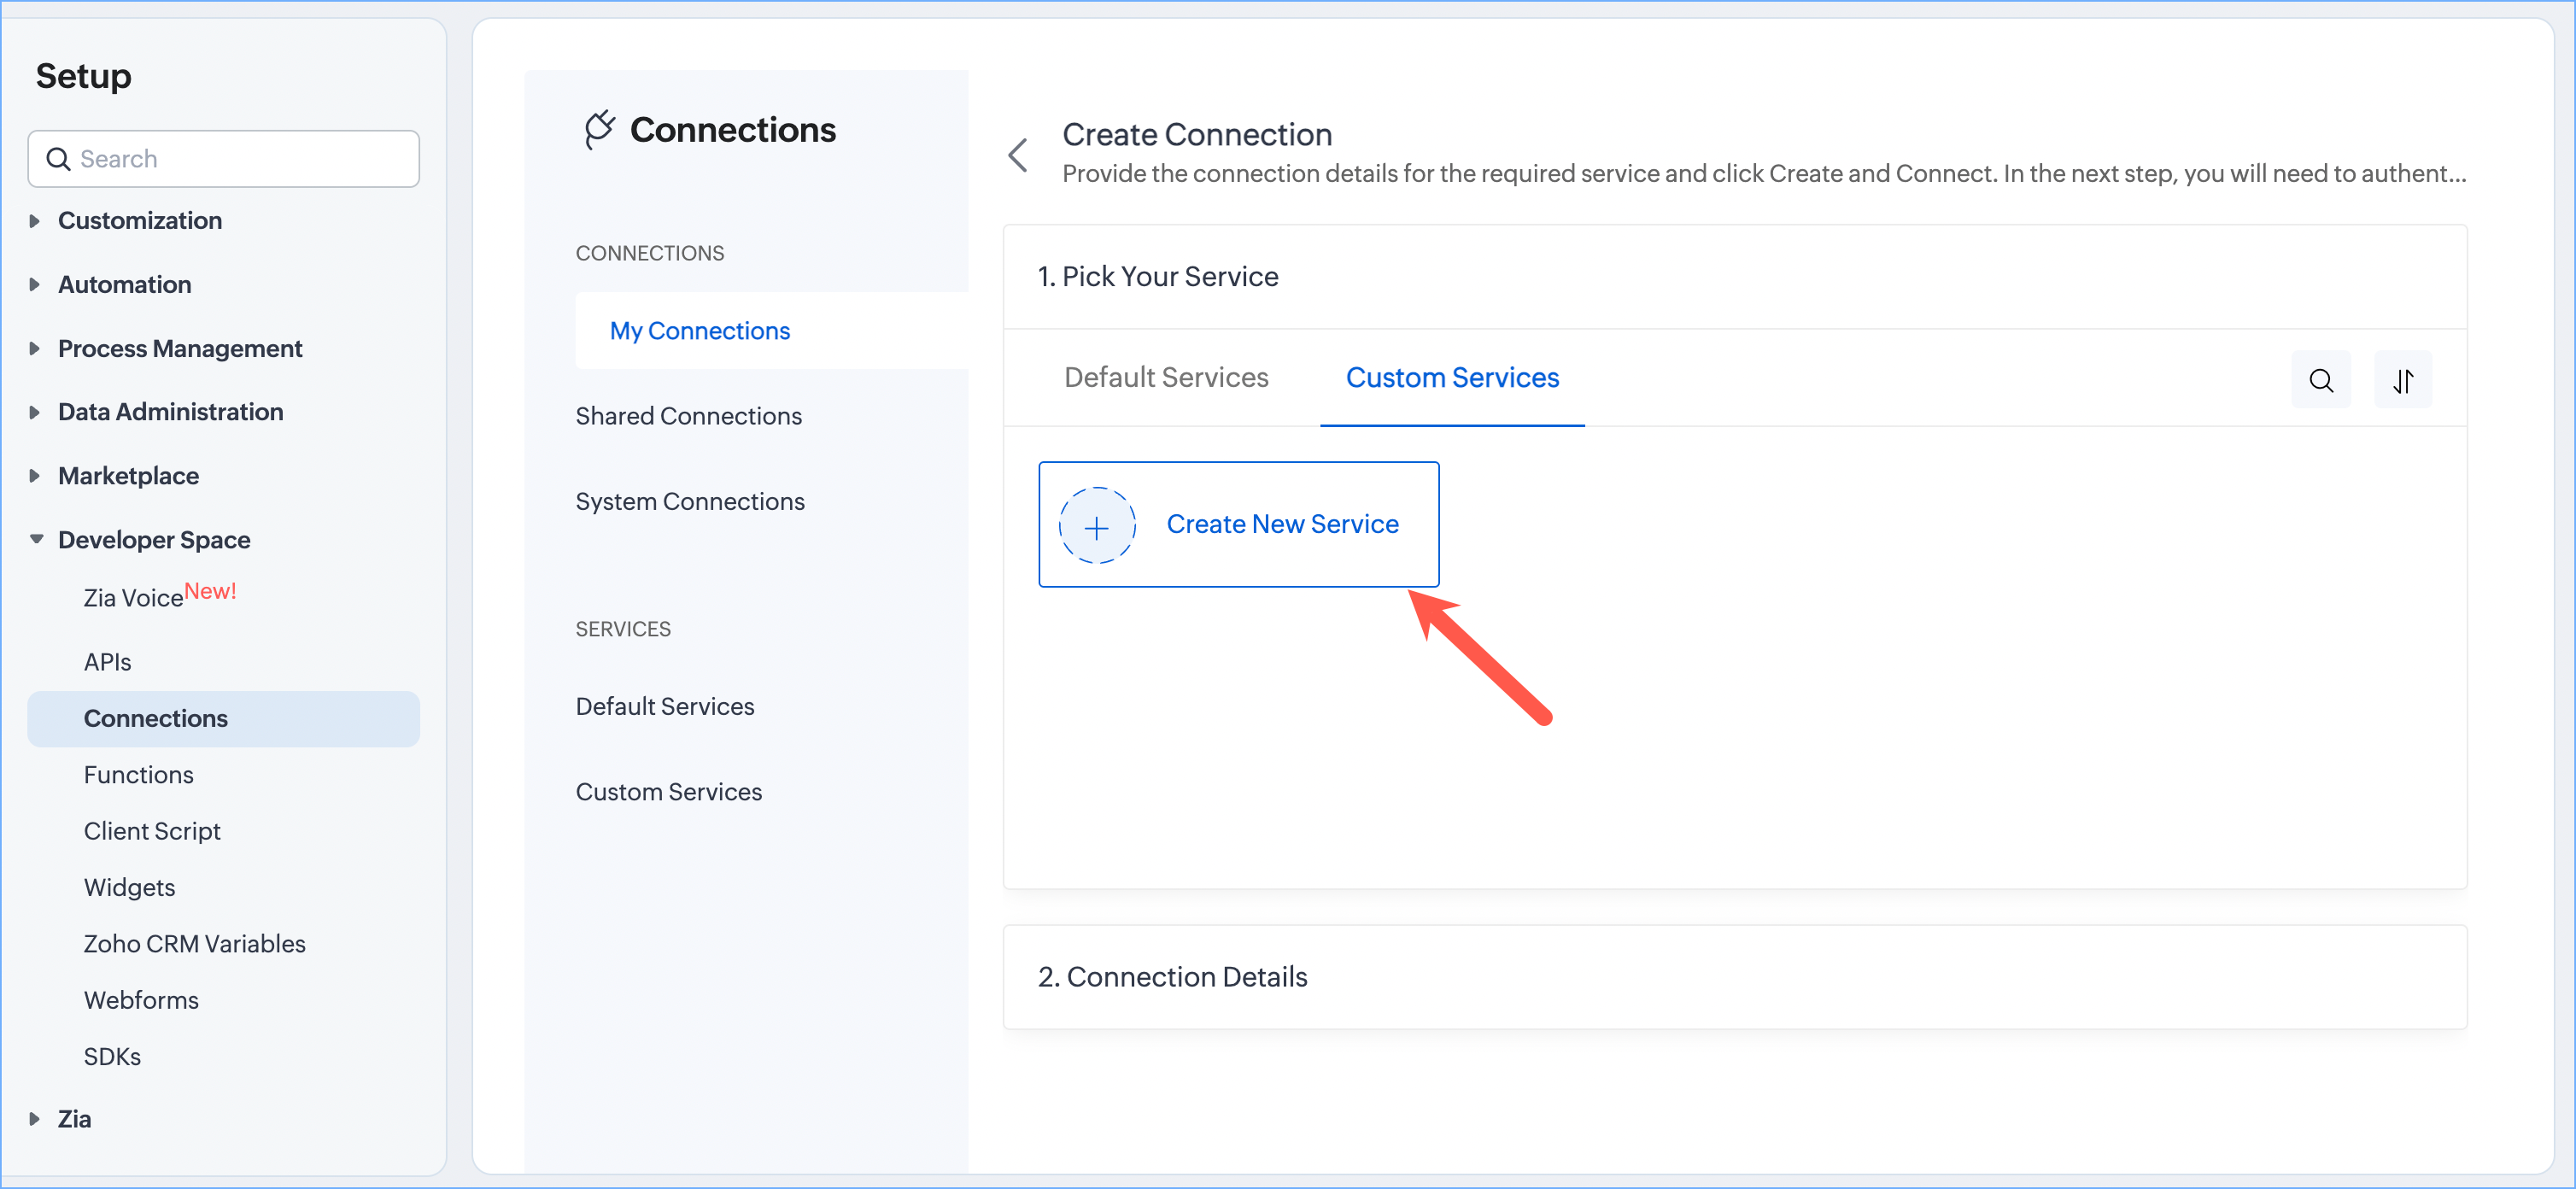
Task: Go to Zoho CRM Variables
Action: pyautogui.click(x=195, y=944)
